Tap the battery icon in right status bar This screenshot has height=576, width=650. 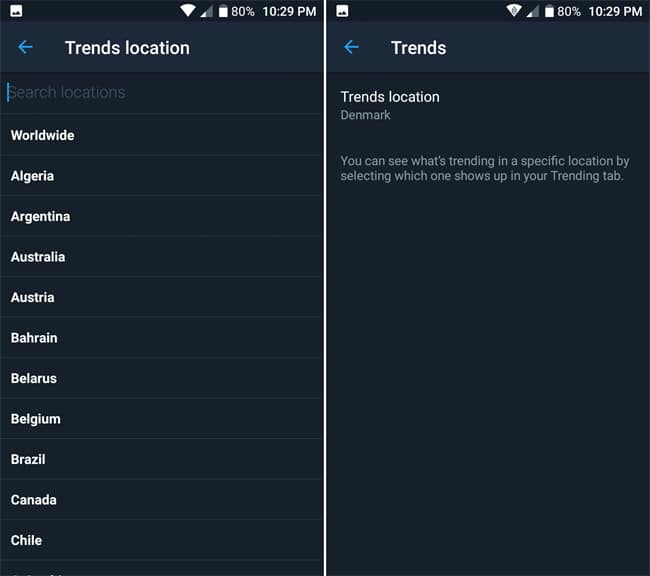[548, 11]
